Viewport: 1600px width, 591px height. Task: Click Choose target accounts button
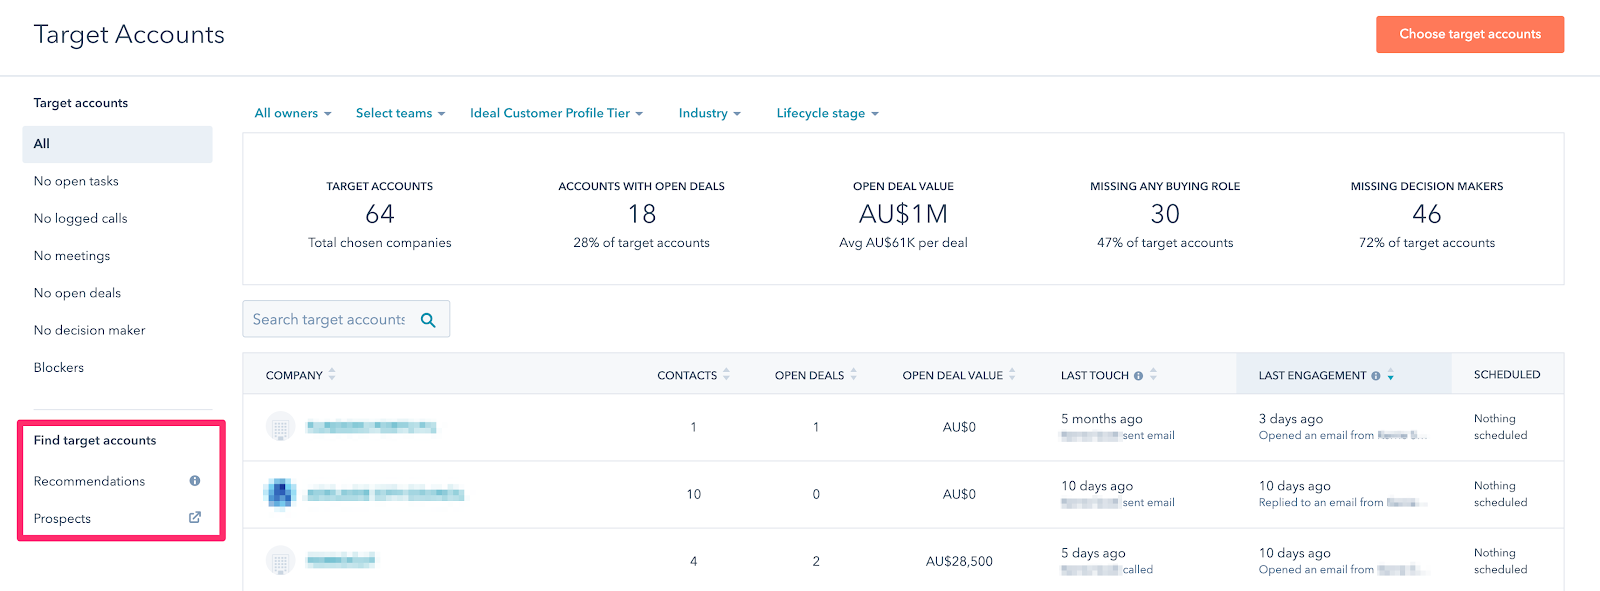point(1469,34)
